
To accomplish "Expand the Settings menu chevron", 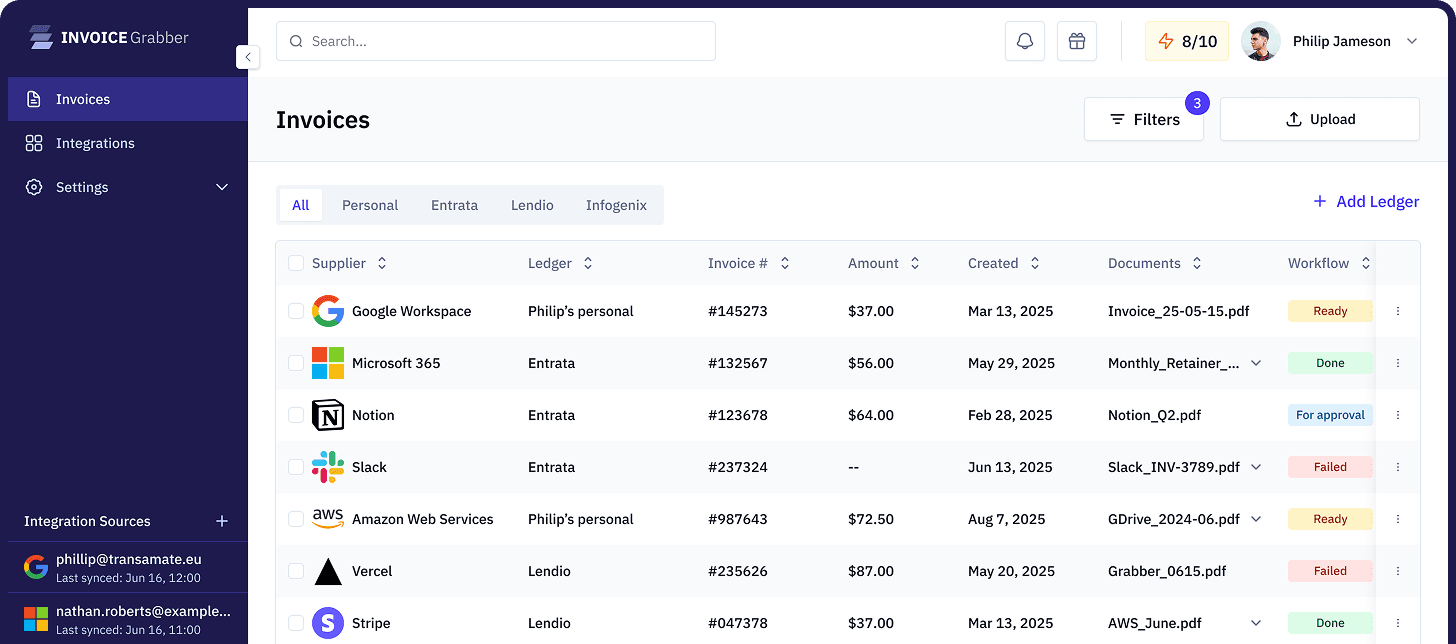I will tap(221, 187).
